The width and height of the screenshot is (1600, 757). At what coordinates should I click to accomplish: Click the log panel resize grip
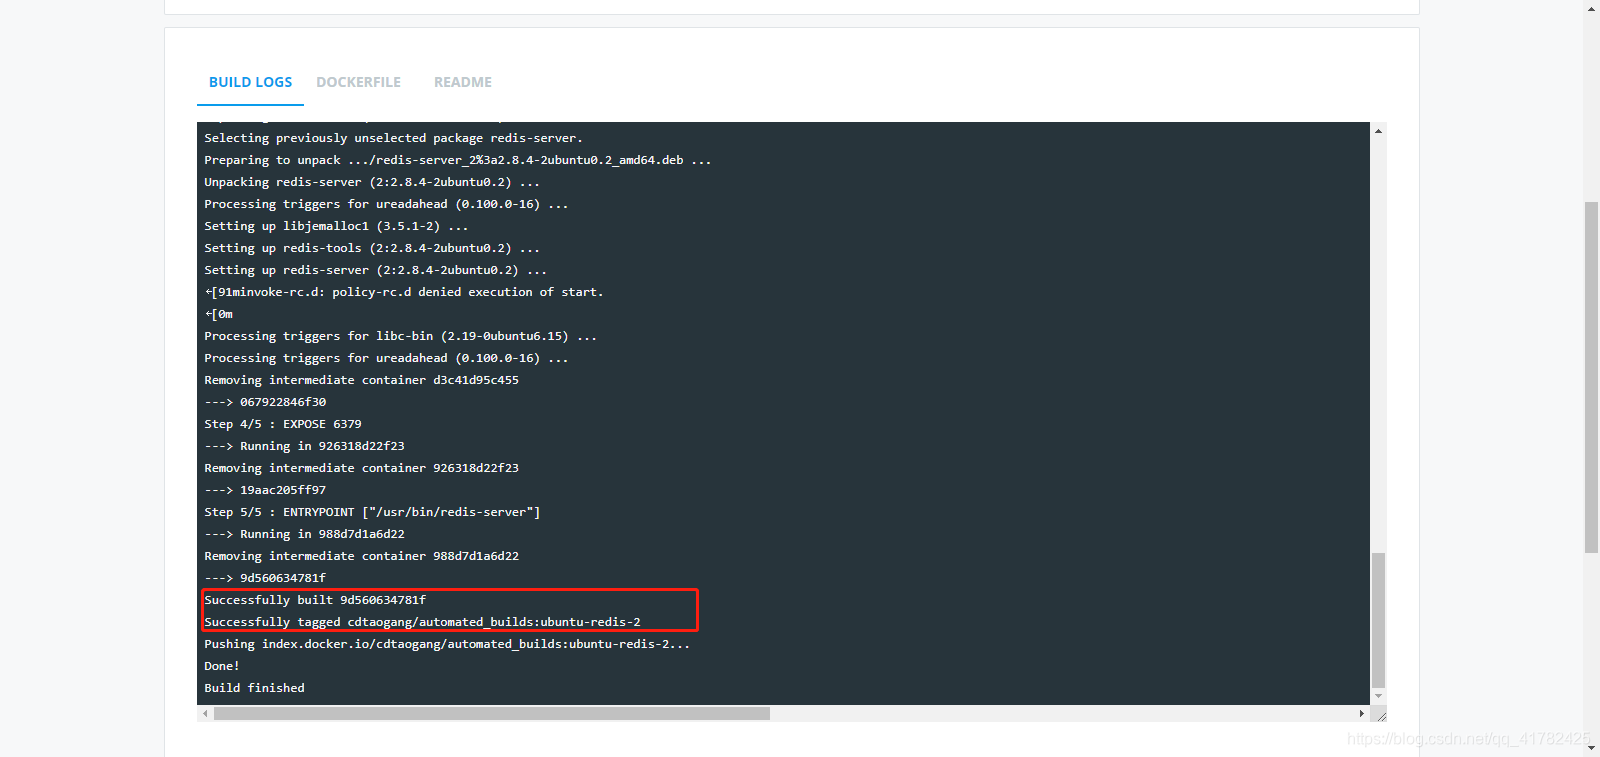[x=1379, y=714]
